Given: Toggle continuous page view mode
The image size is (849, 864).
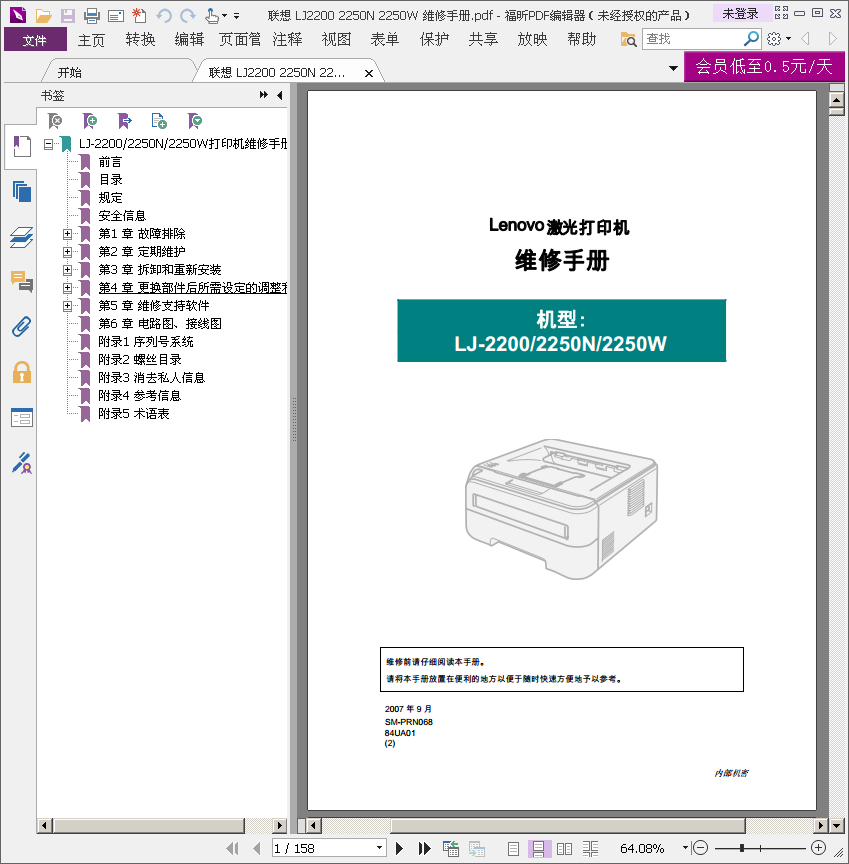Looking at the screenshot, I should (x=538, y=849).
